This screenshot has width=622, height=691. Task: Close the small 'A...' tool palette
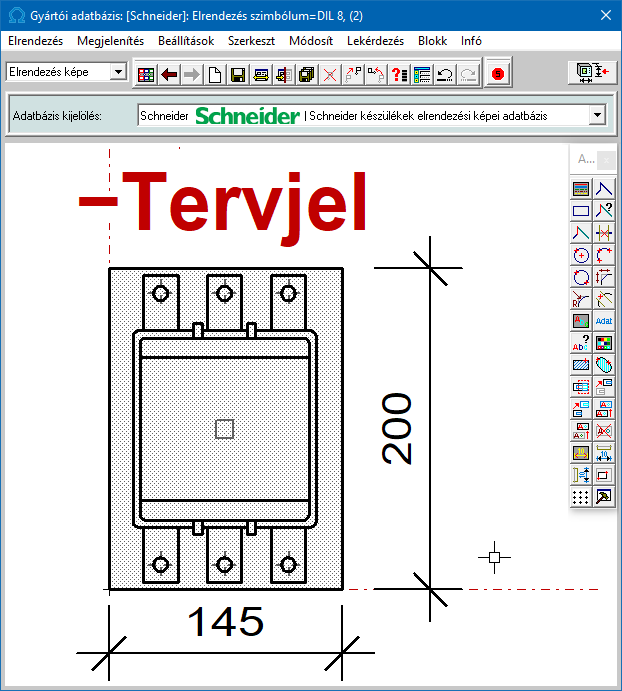[x=607, y=160]
